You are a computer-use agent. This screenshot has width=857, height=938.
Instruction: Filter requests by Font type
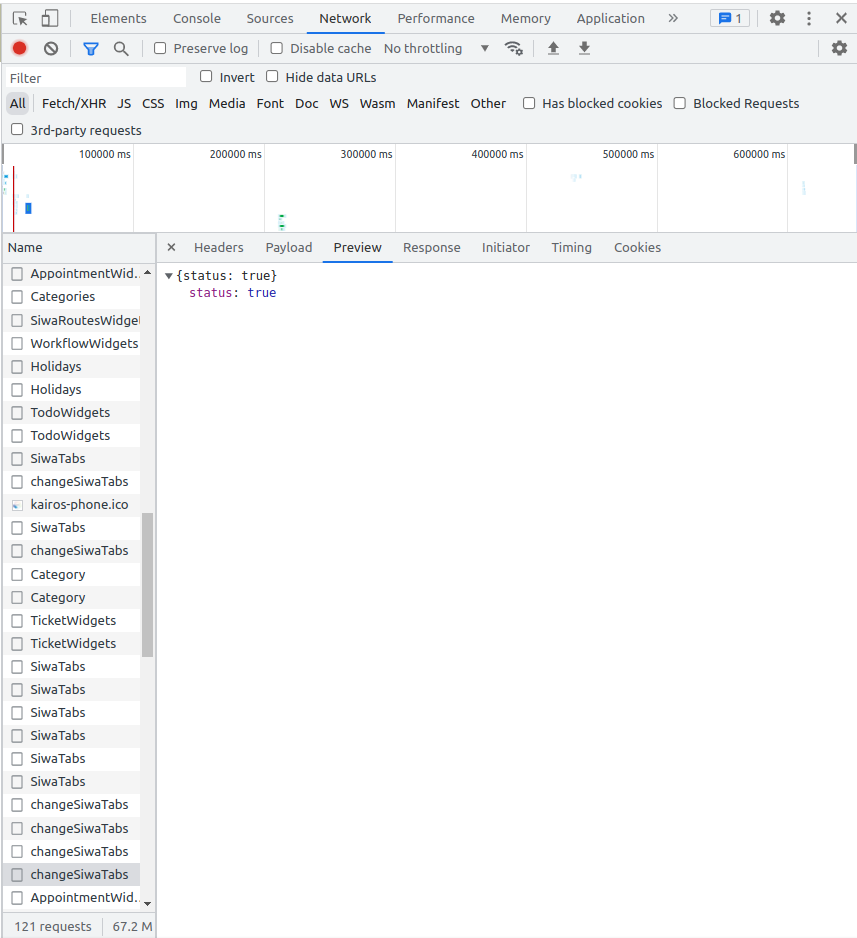270,103
